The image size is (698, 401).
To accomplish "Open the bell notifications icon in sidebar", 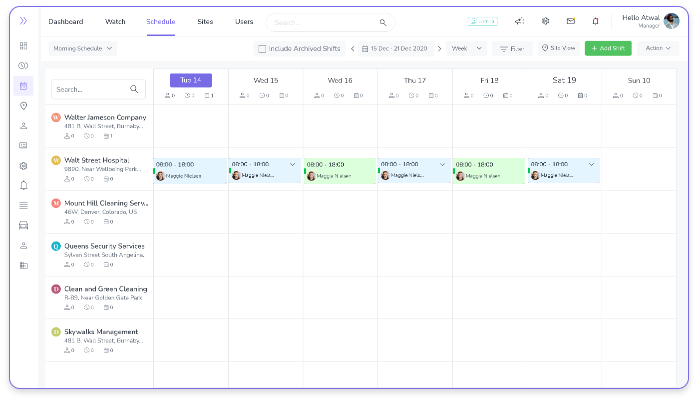I will click(x=23, y=185).
